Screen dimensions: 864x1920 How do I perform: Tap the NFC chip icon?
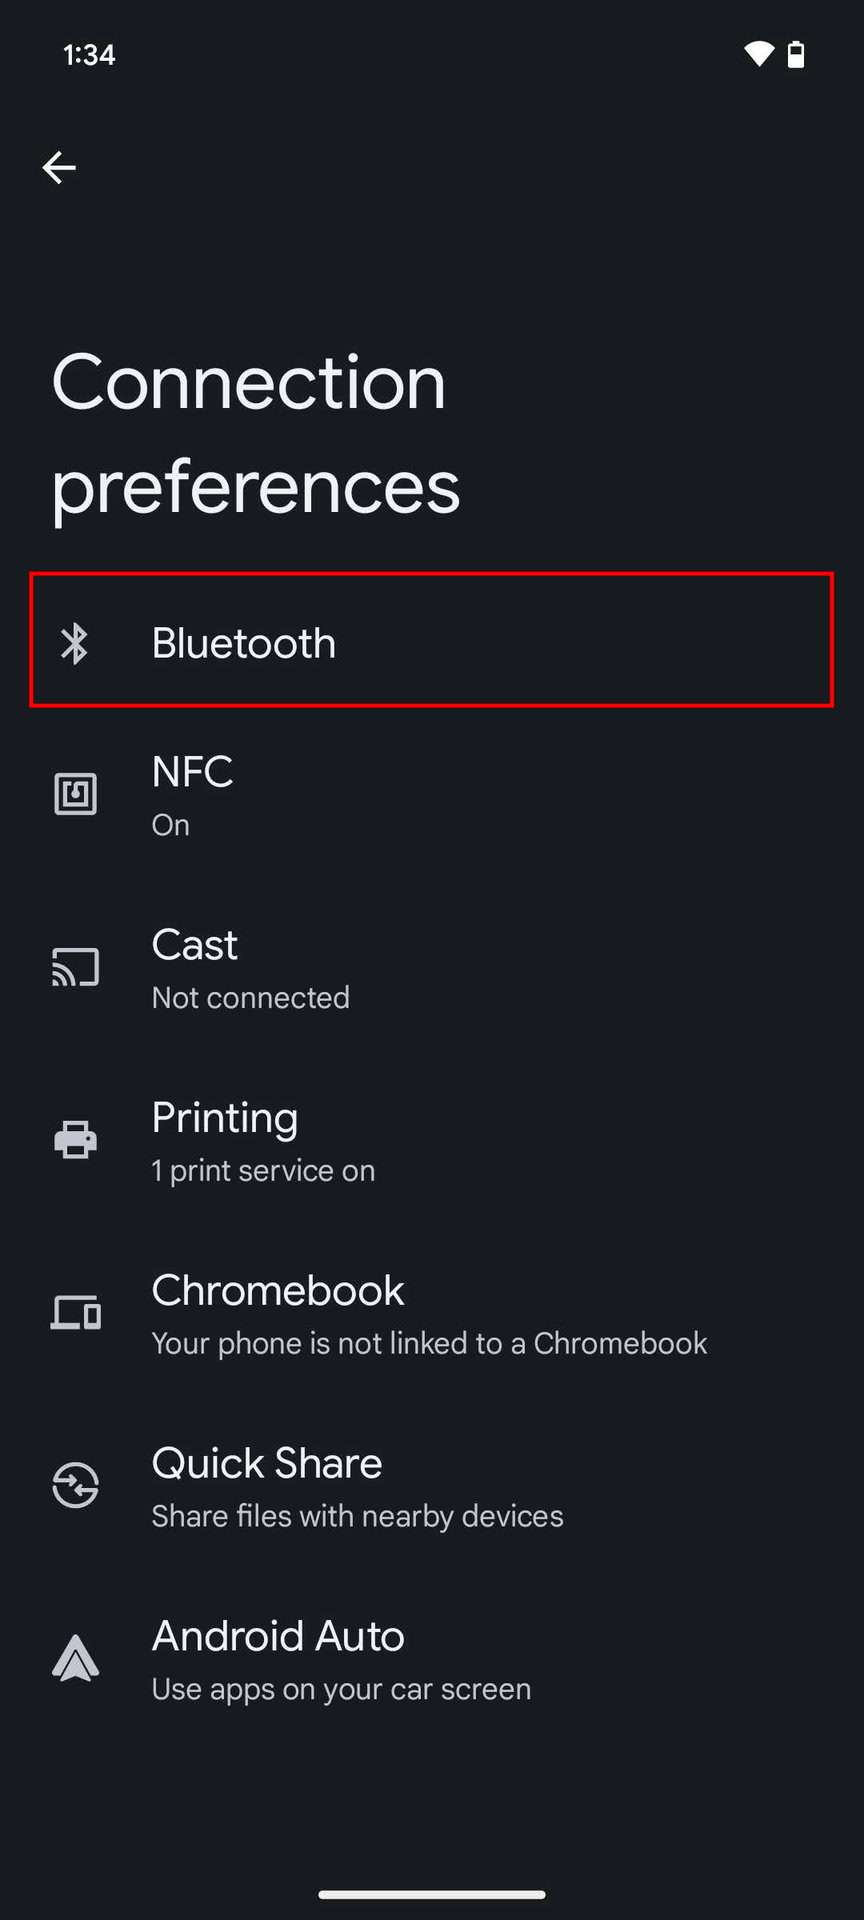[75, 795]
